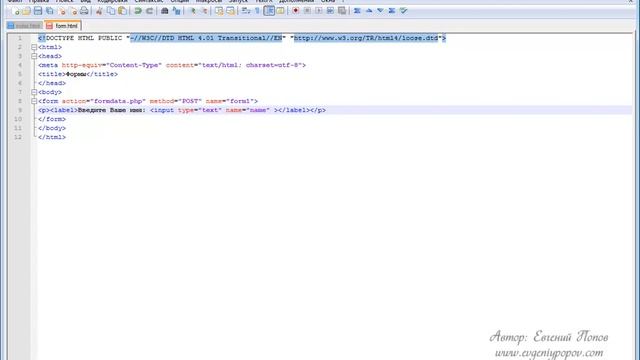Image resolution: width=640 pixels, height=360 pixels.
Task: Click the Redo toolbar icon
Action: pyautogui.click(x=149, y=11)
